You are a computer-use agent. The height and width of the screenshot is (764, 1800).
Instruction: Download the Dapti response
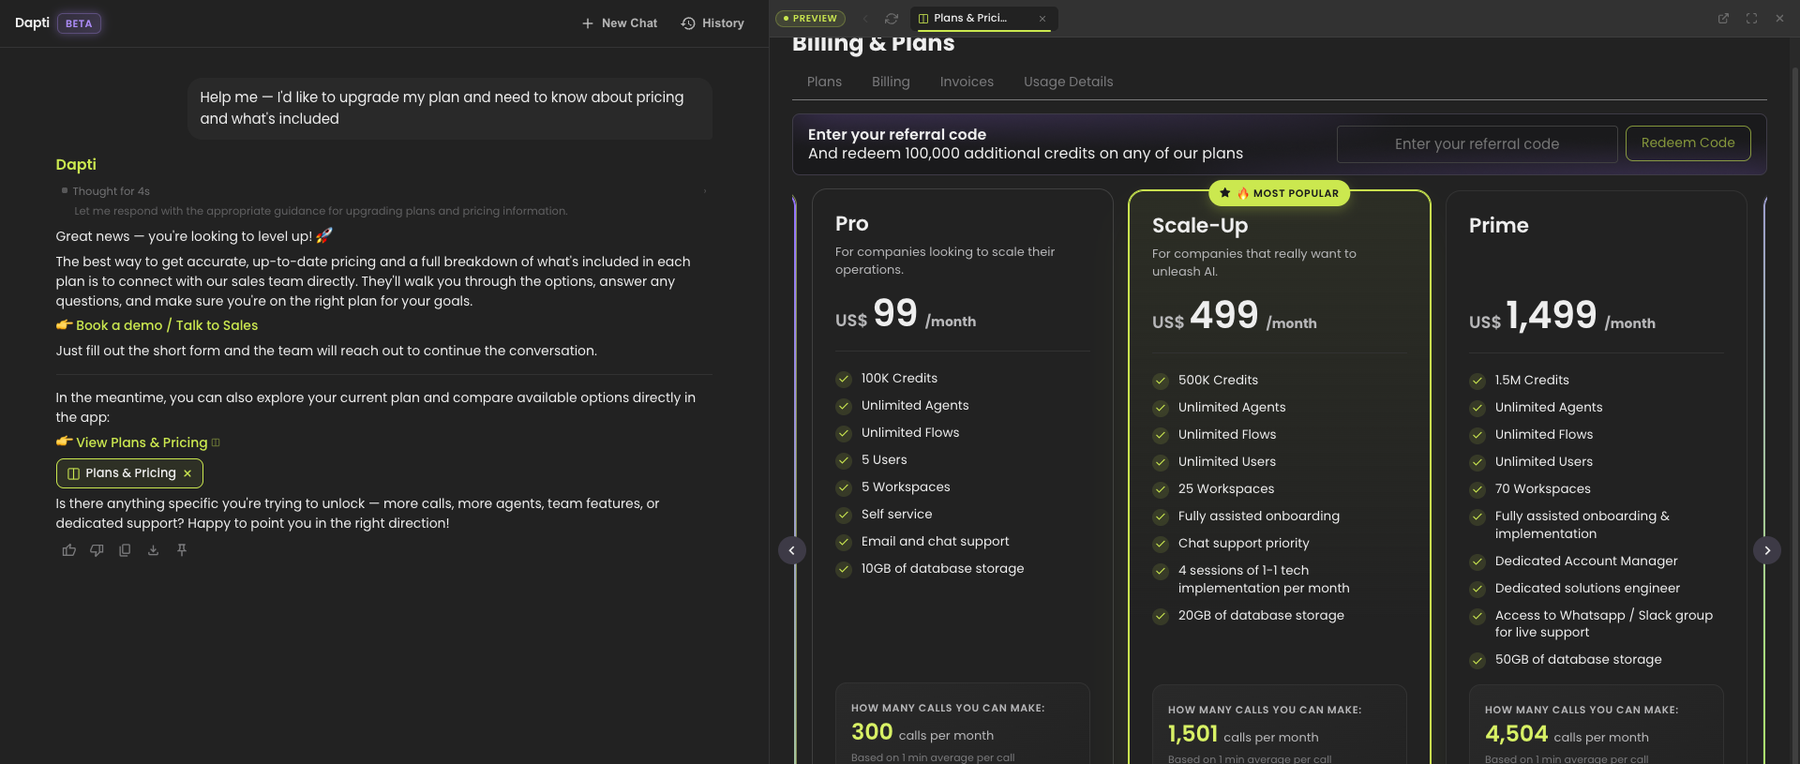[153, 550]
